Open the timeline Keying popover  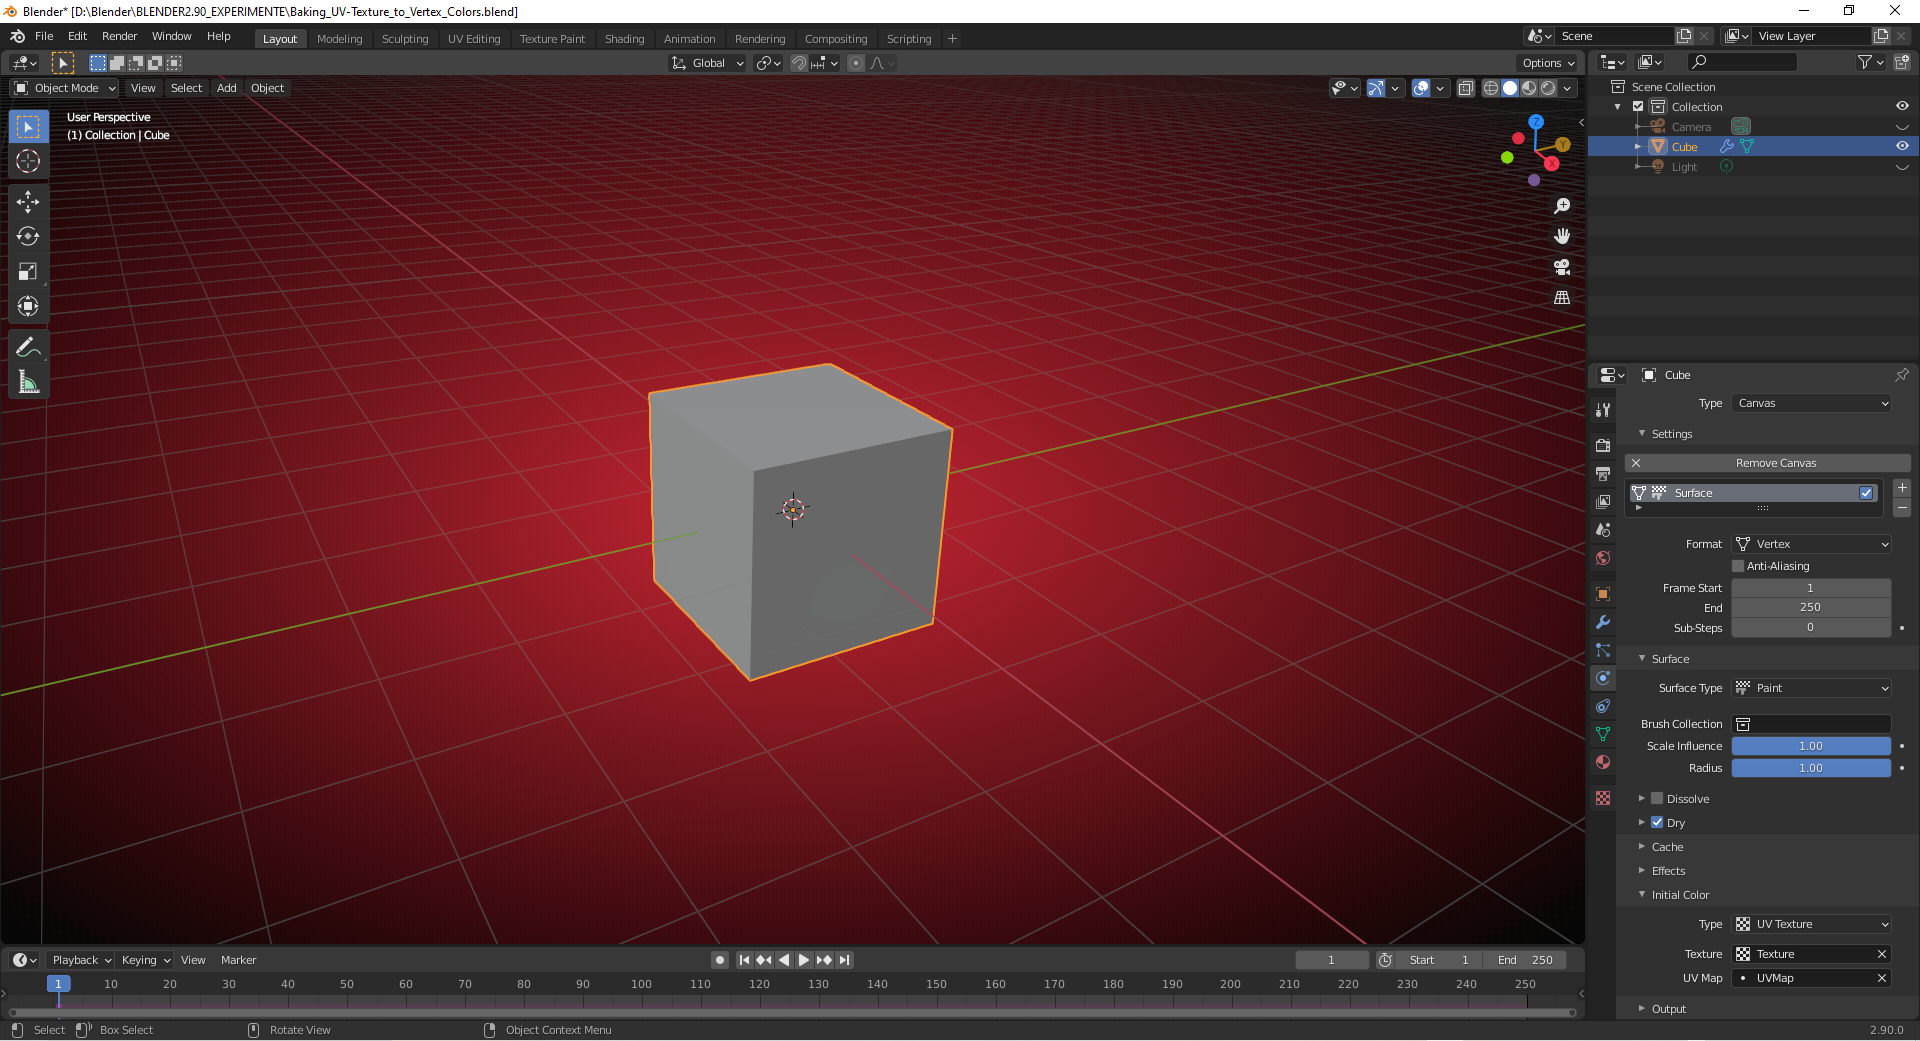point(145,960)
